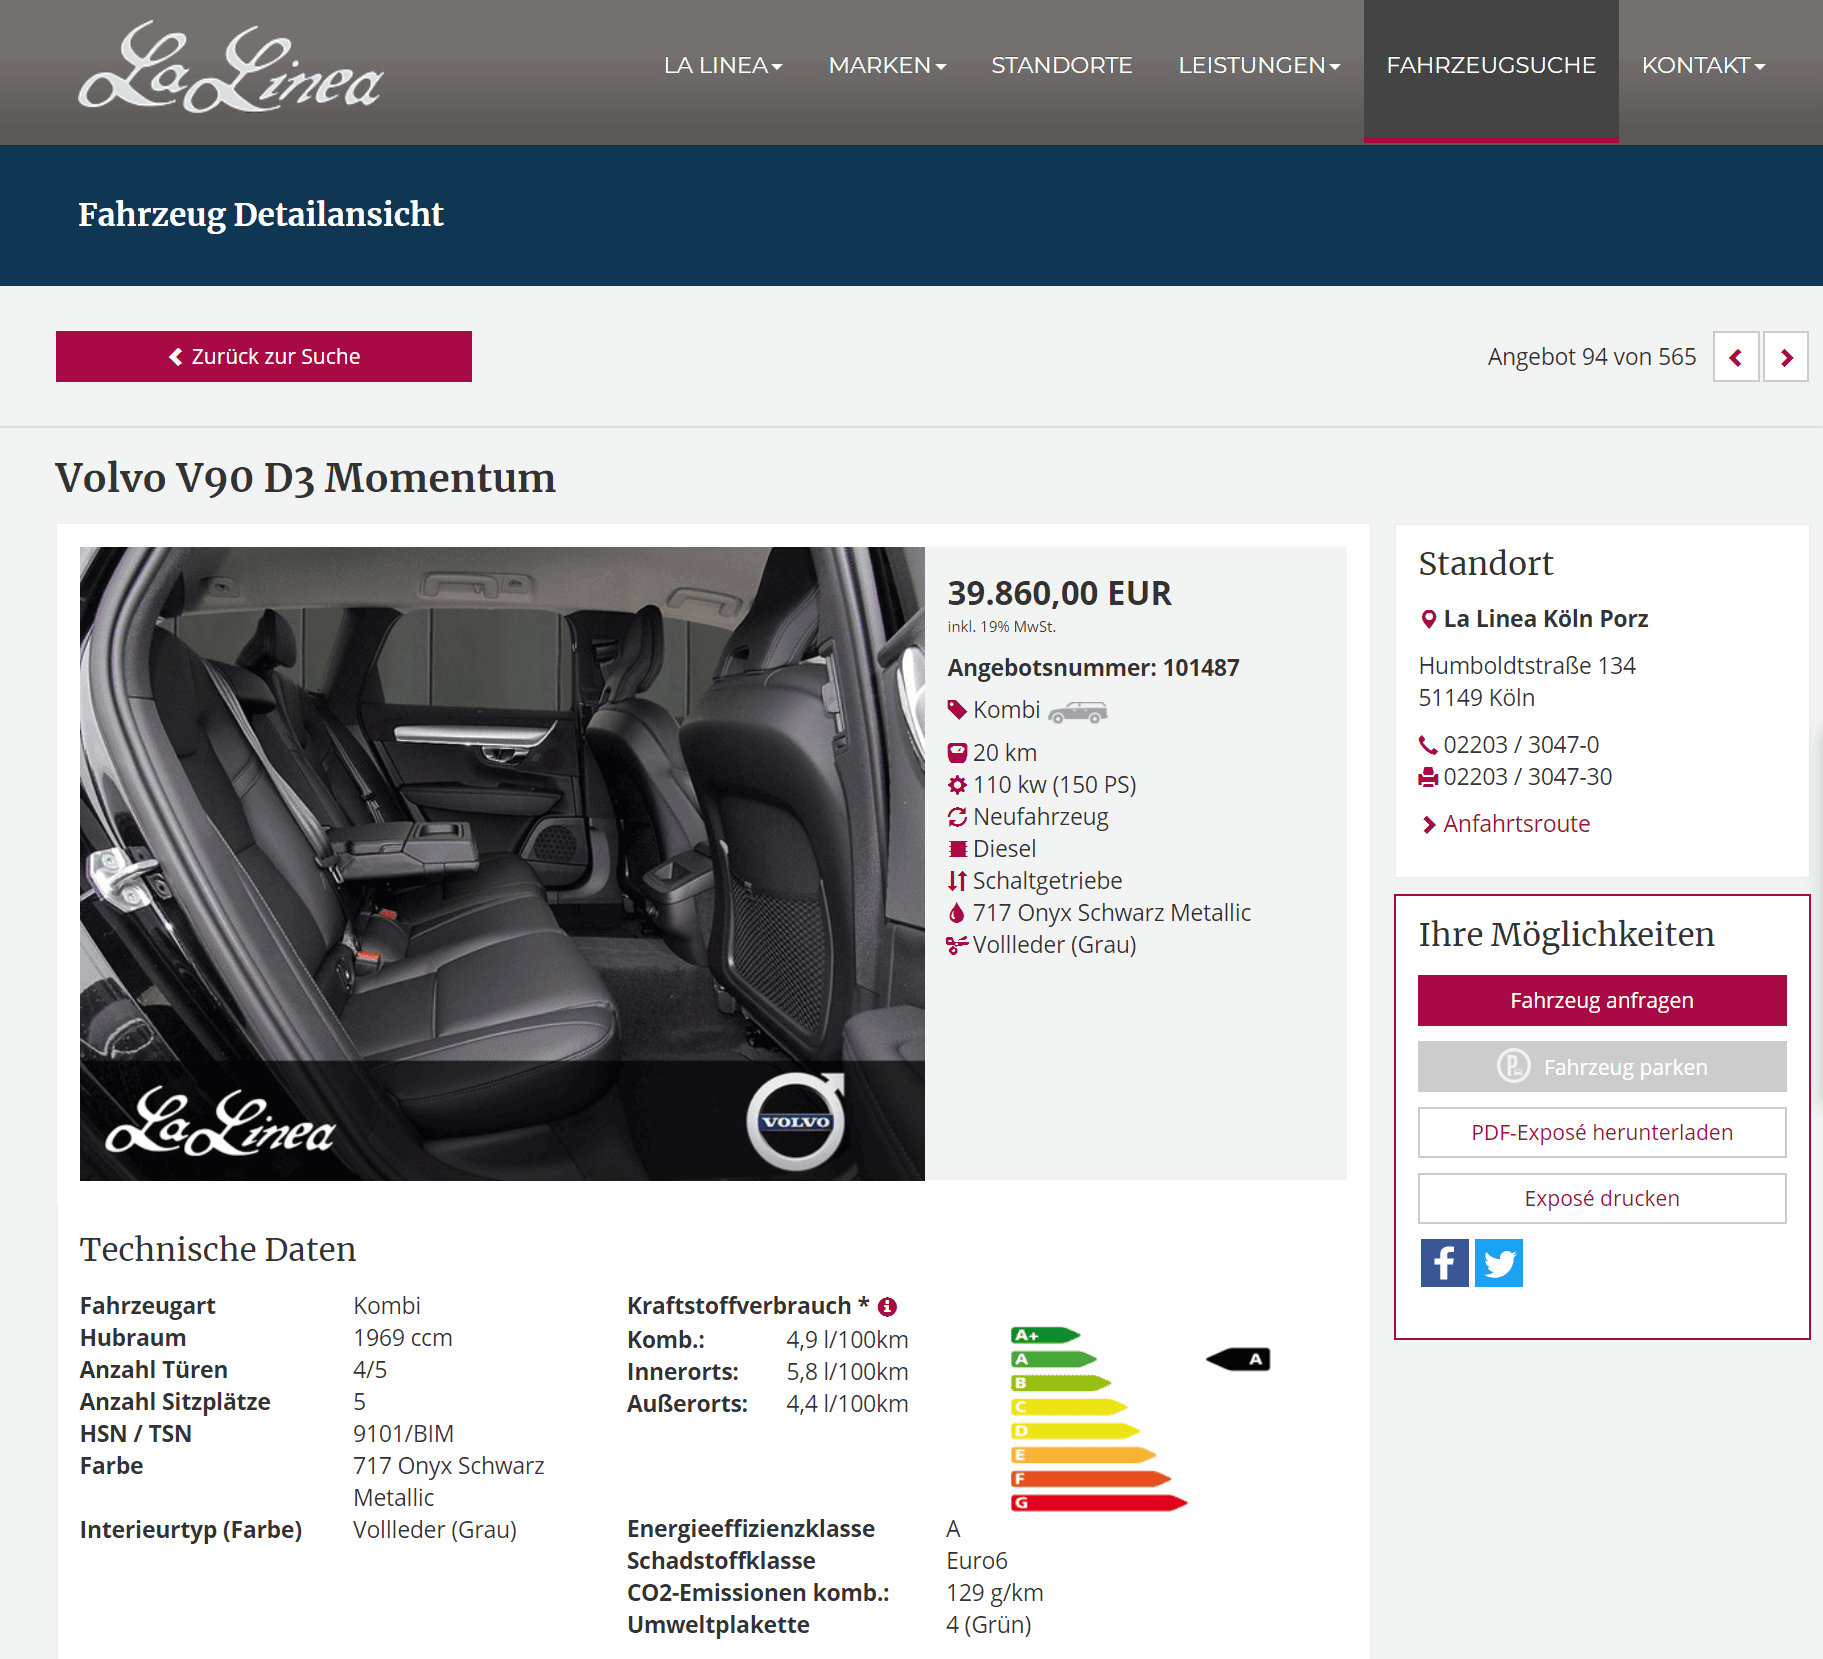The height and width of the screenshot is (1659, 1823).
Task: Click the La Linea logo in header
Action: (x=231, y=66)
